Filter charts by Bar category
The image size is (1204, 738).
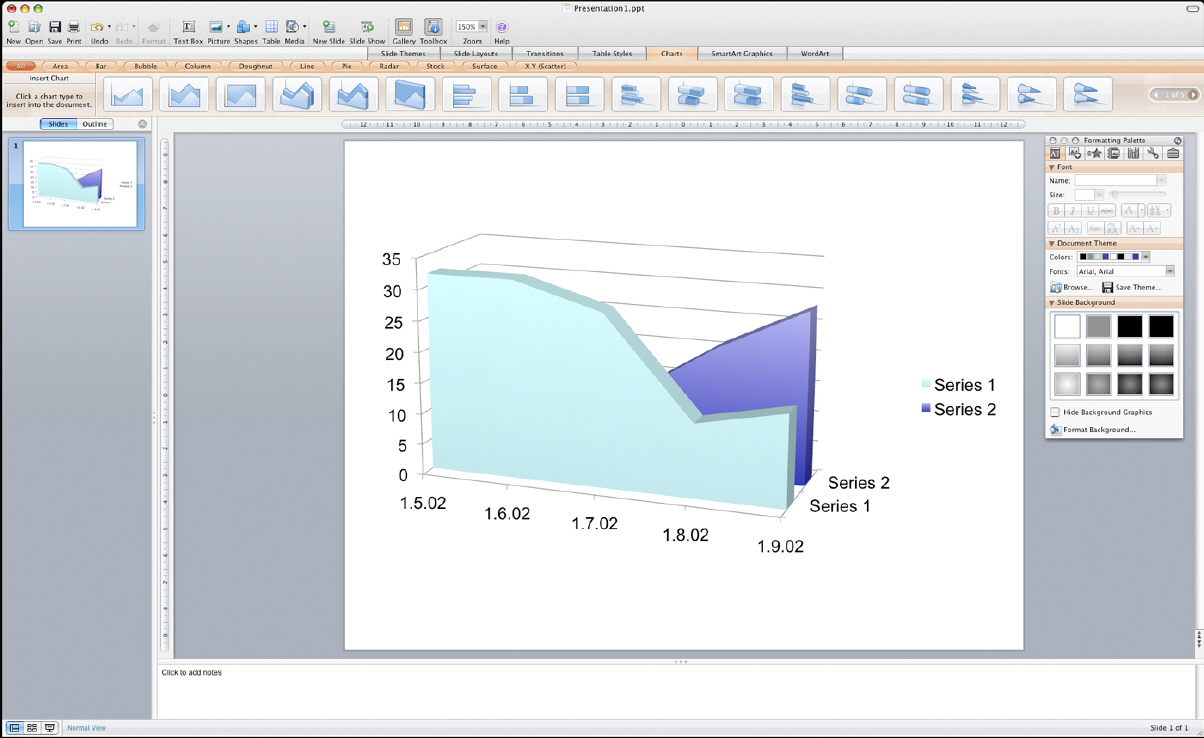coord(101,66)
